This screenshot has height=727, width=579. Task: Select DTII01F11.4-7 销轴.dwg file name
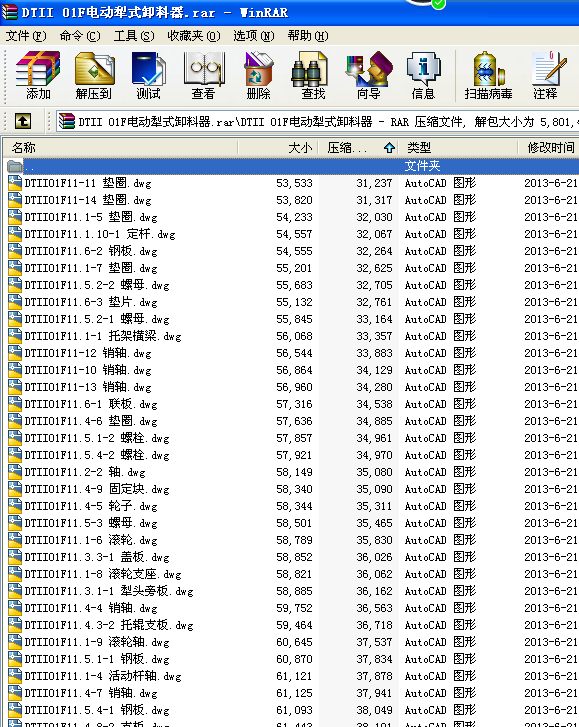(91, 693)
